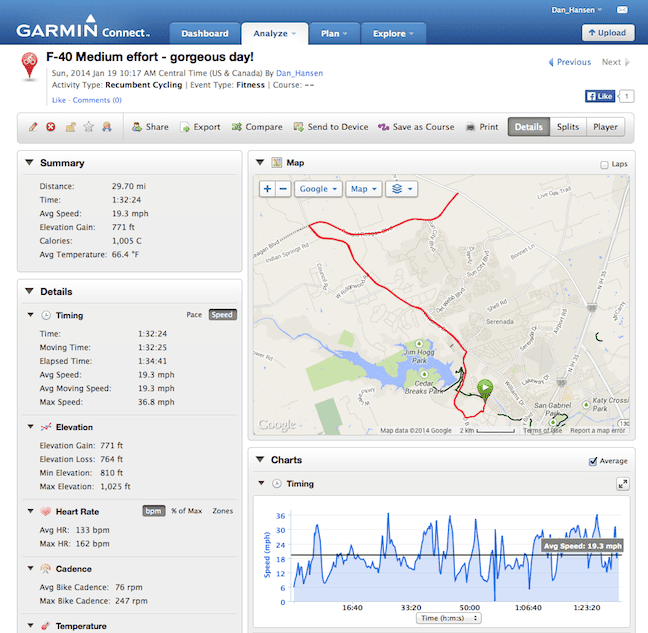Zoom out the map with minus button
This screenshot has width=648, height=633.
(x=283, y=188)
